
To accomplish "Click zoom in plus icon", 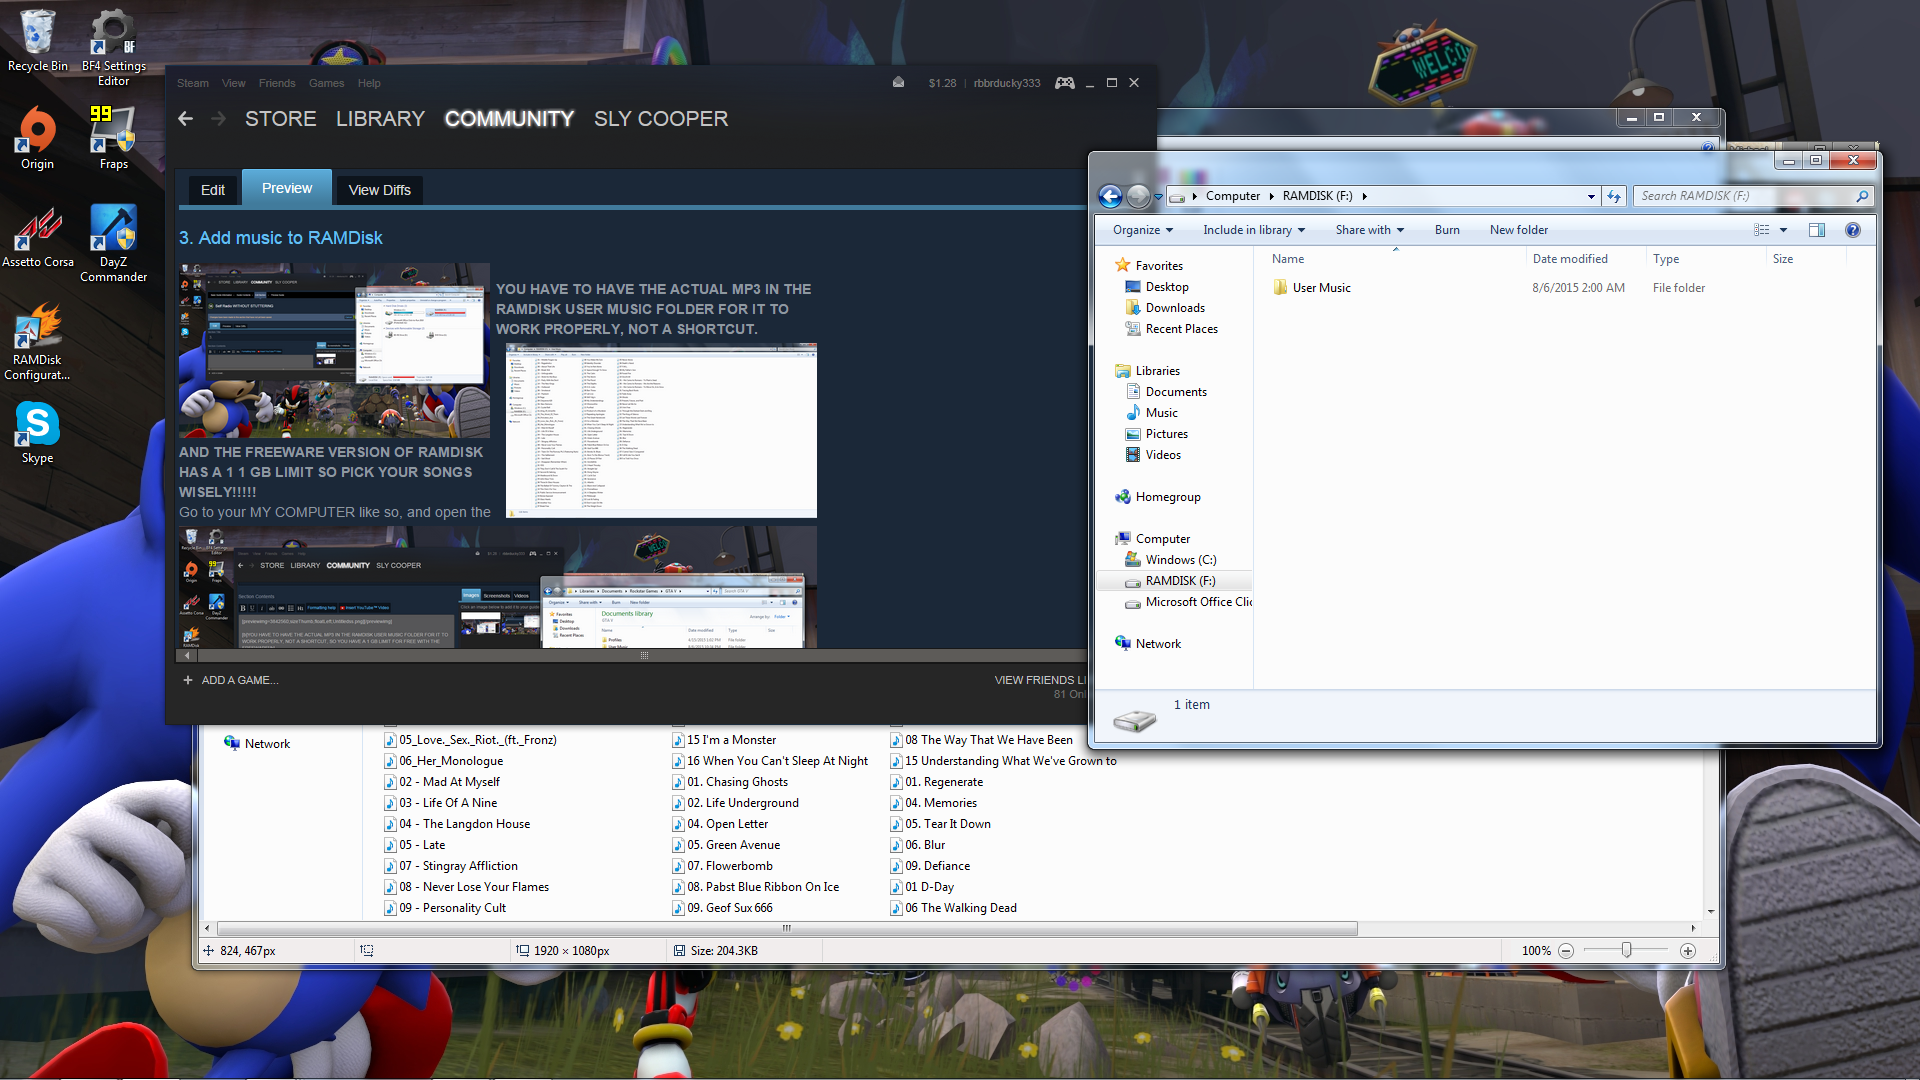I will 1688,951.
